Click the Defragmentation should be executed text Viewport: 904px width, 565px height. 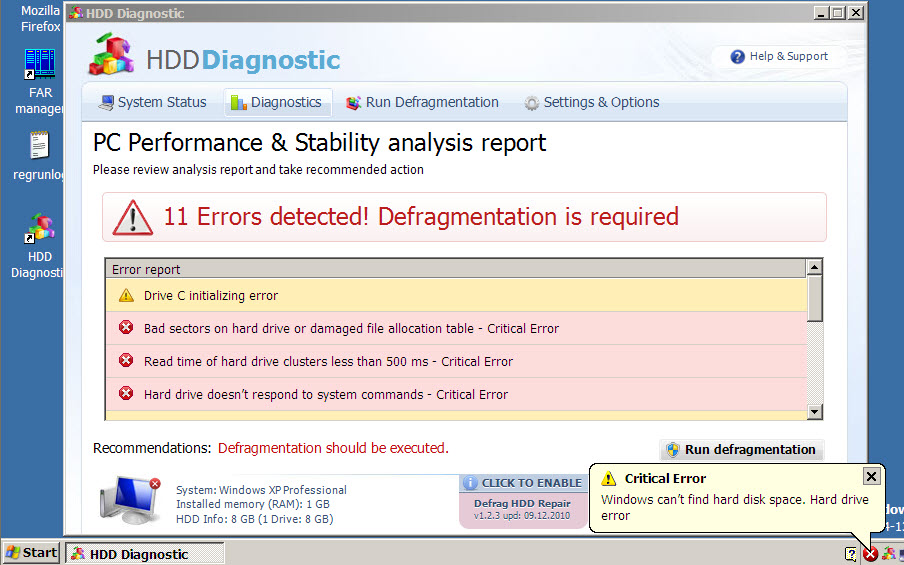(x=333, y=448)
